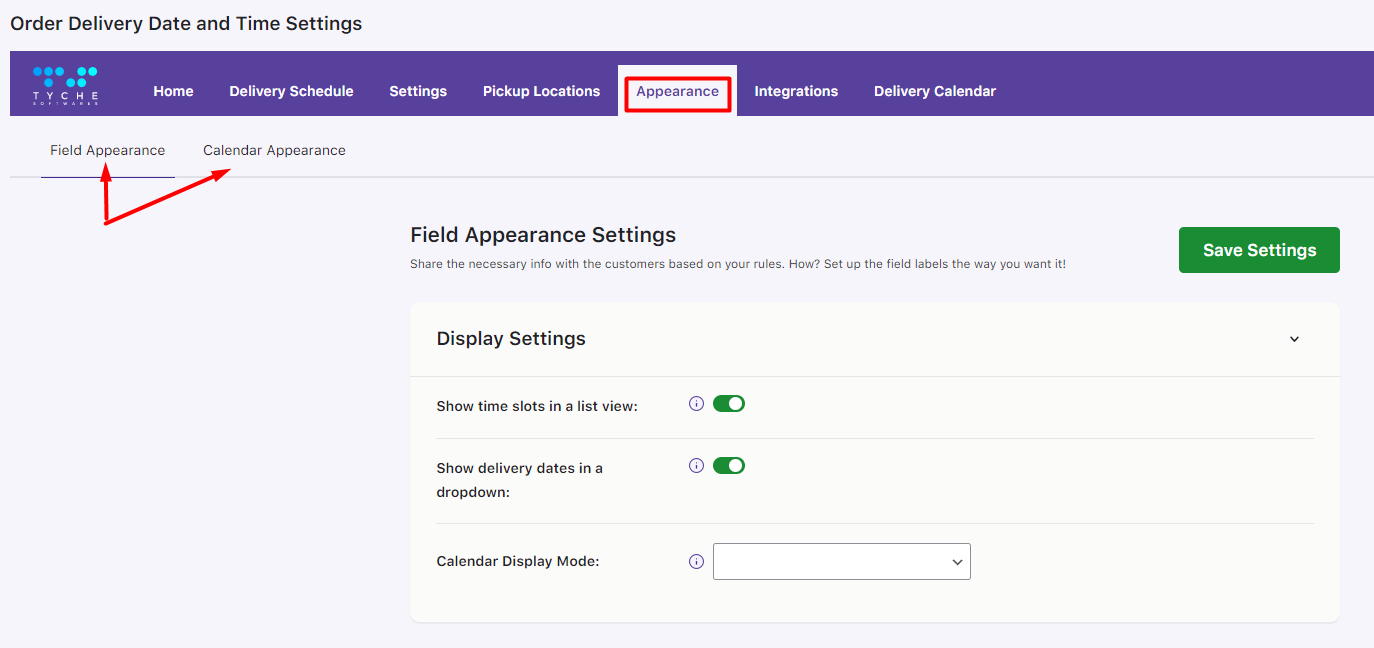Disable 'Show time slots in a list view'

coord(728,403)
